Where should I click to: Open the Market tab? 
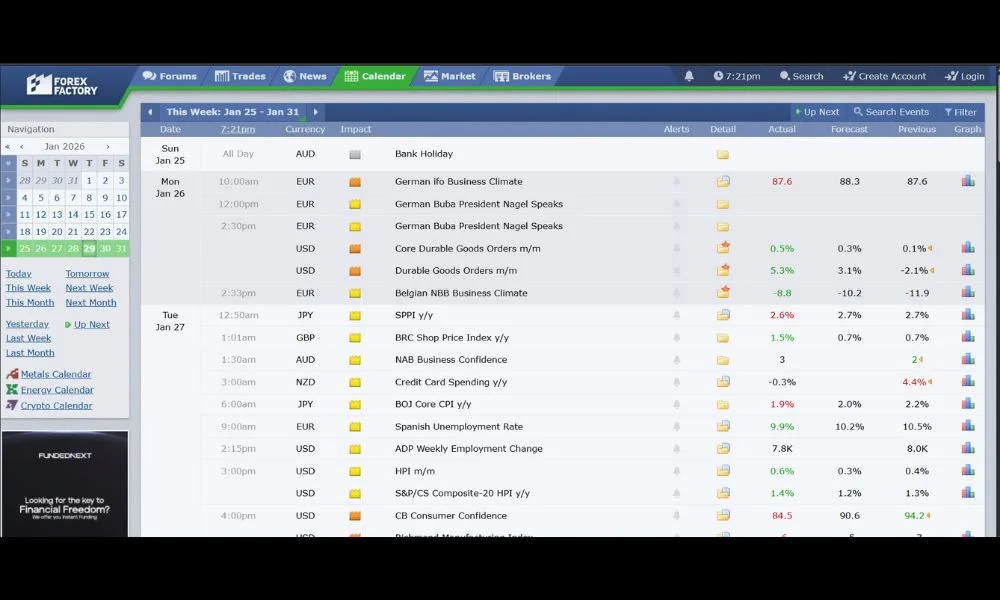click(x=449, y=76)
